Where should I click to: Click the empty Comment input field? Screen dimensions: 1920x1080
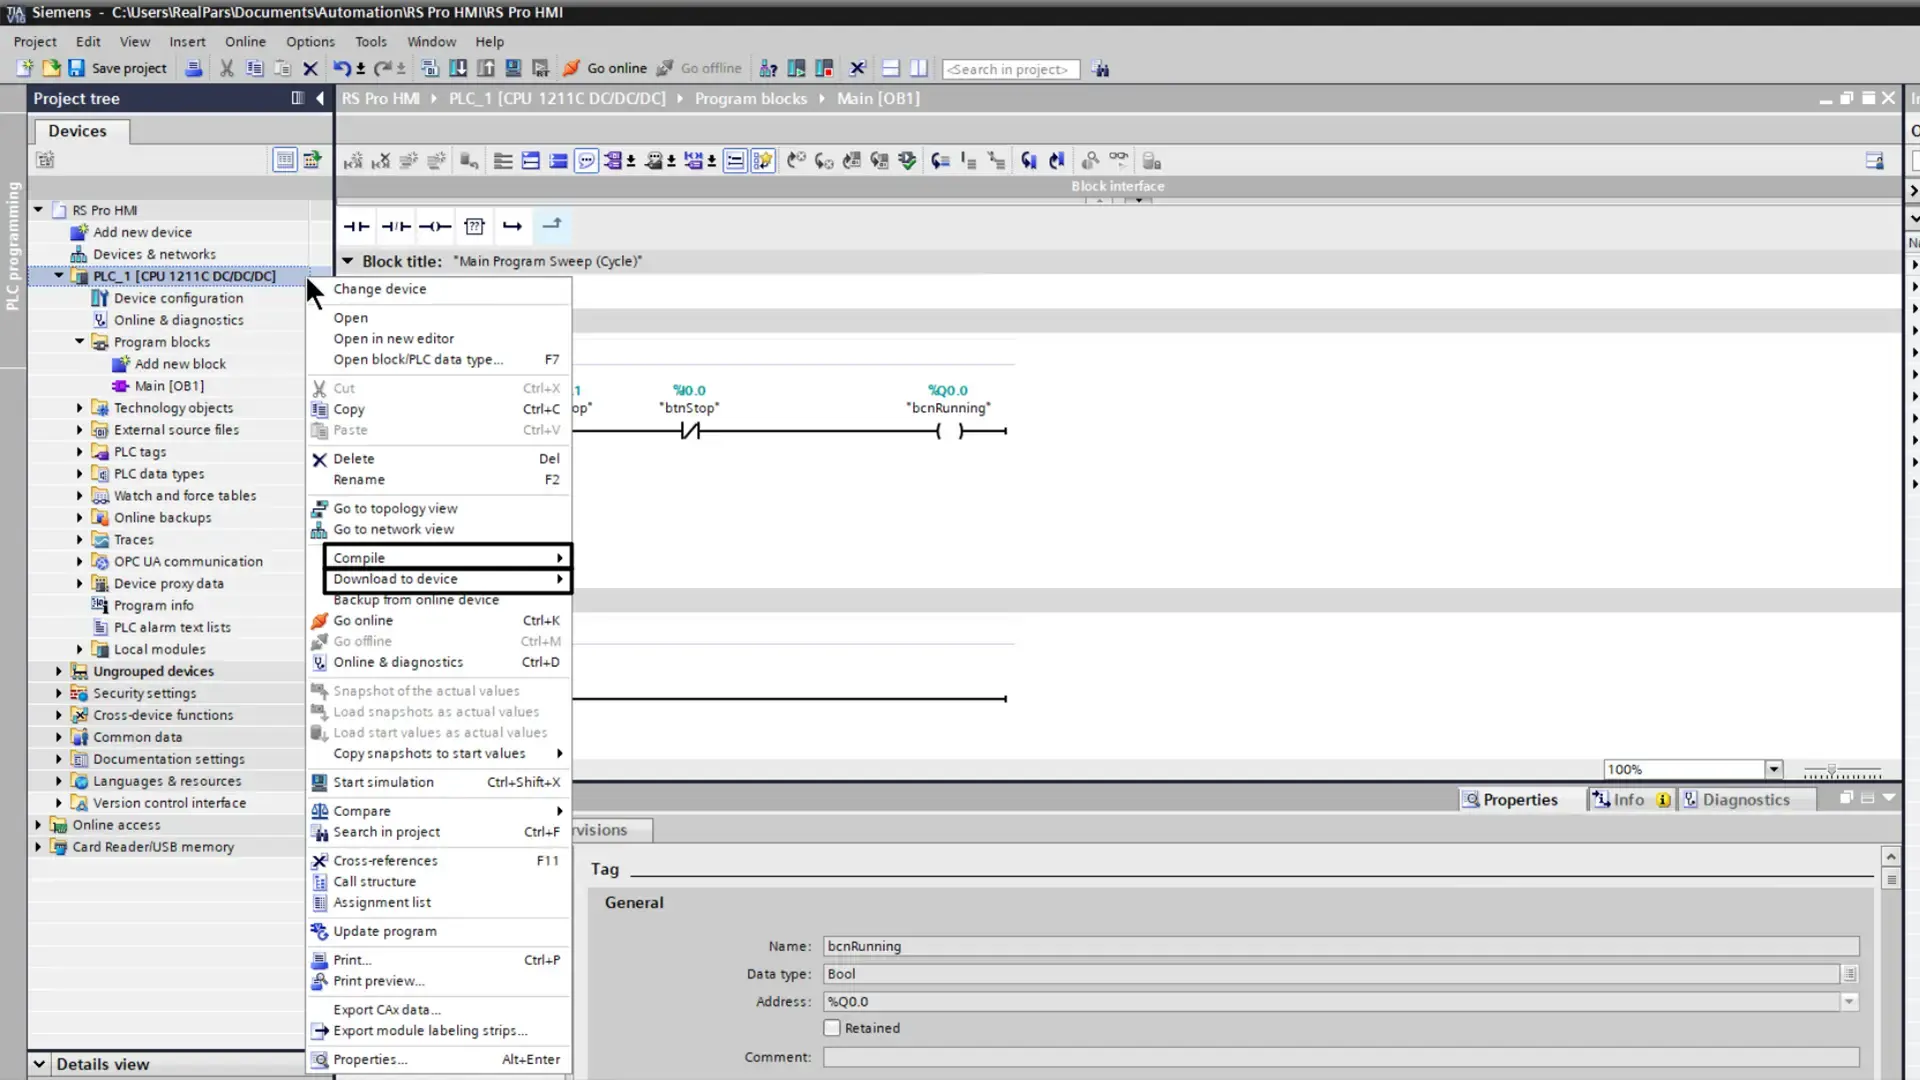[x=1341, y=1057]
